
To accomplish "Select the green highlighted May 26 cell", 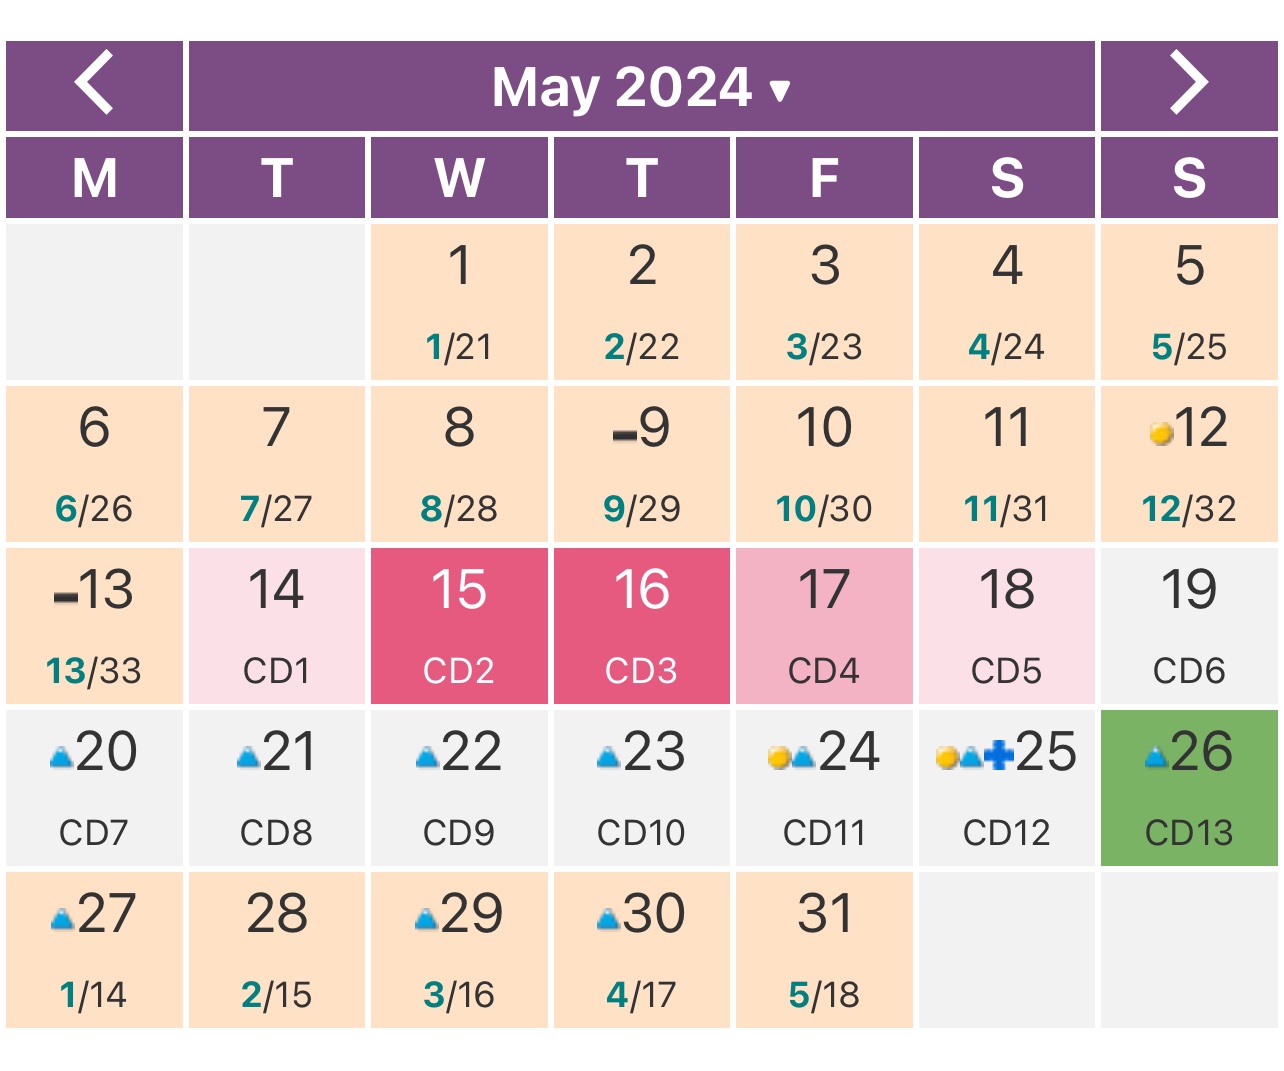I will coord(1188,787).
